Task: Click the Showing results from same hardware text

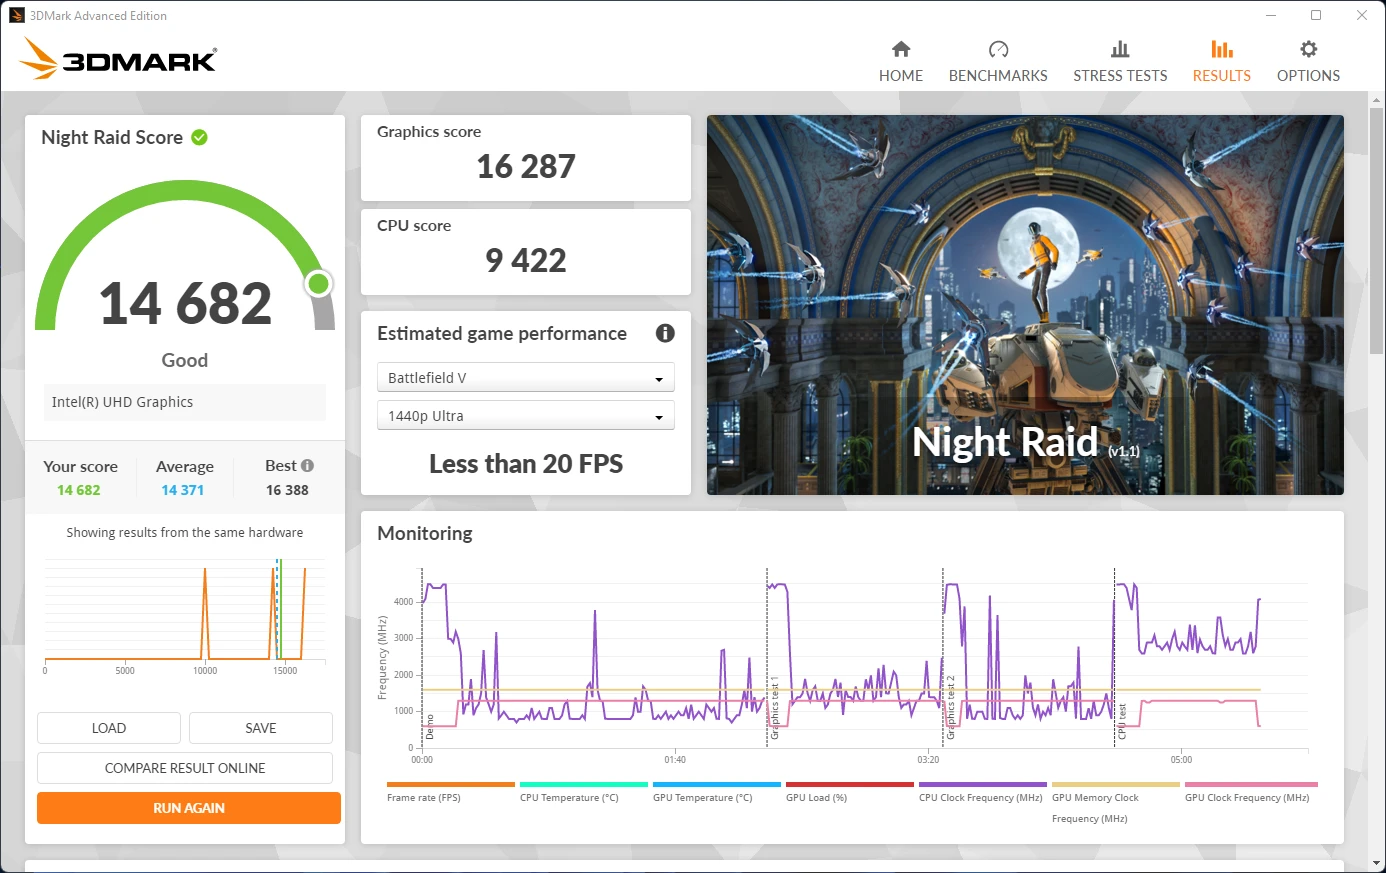Action: [x=185, y=533]
